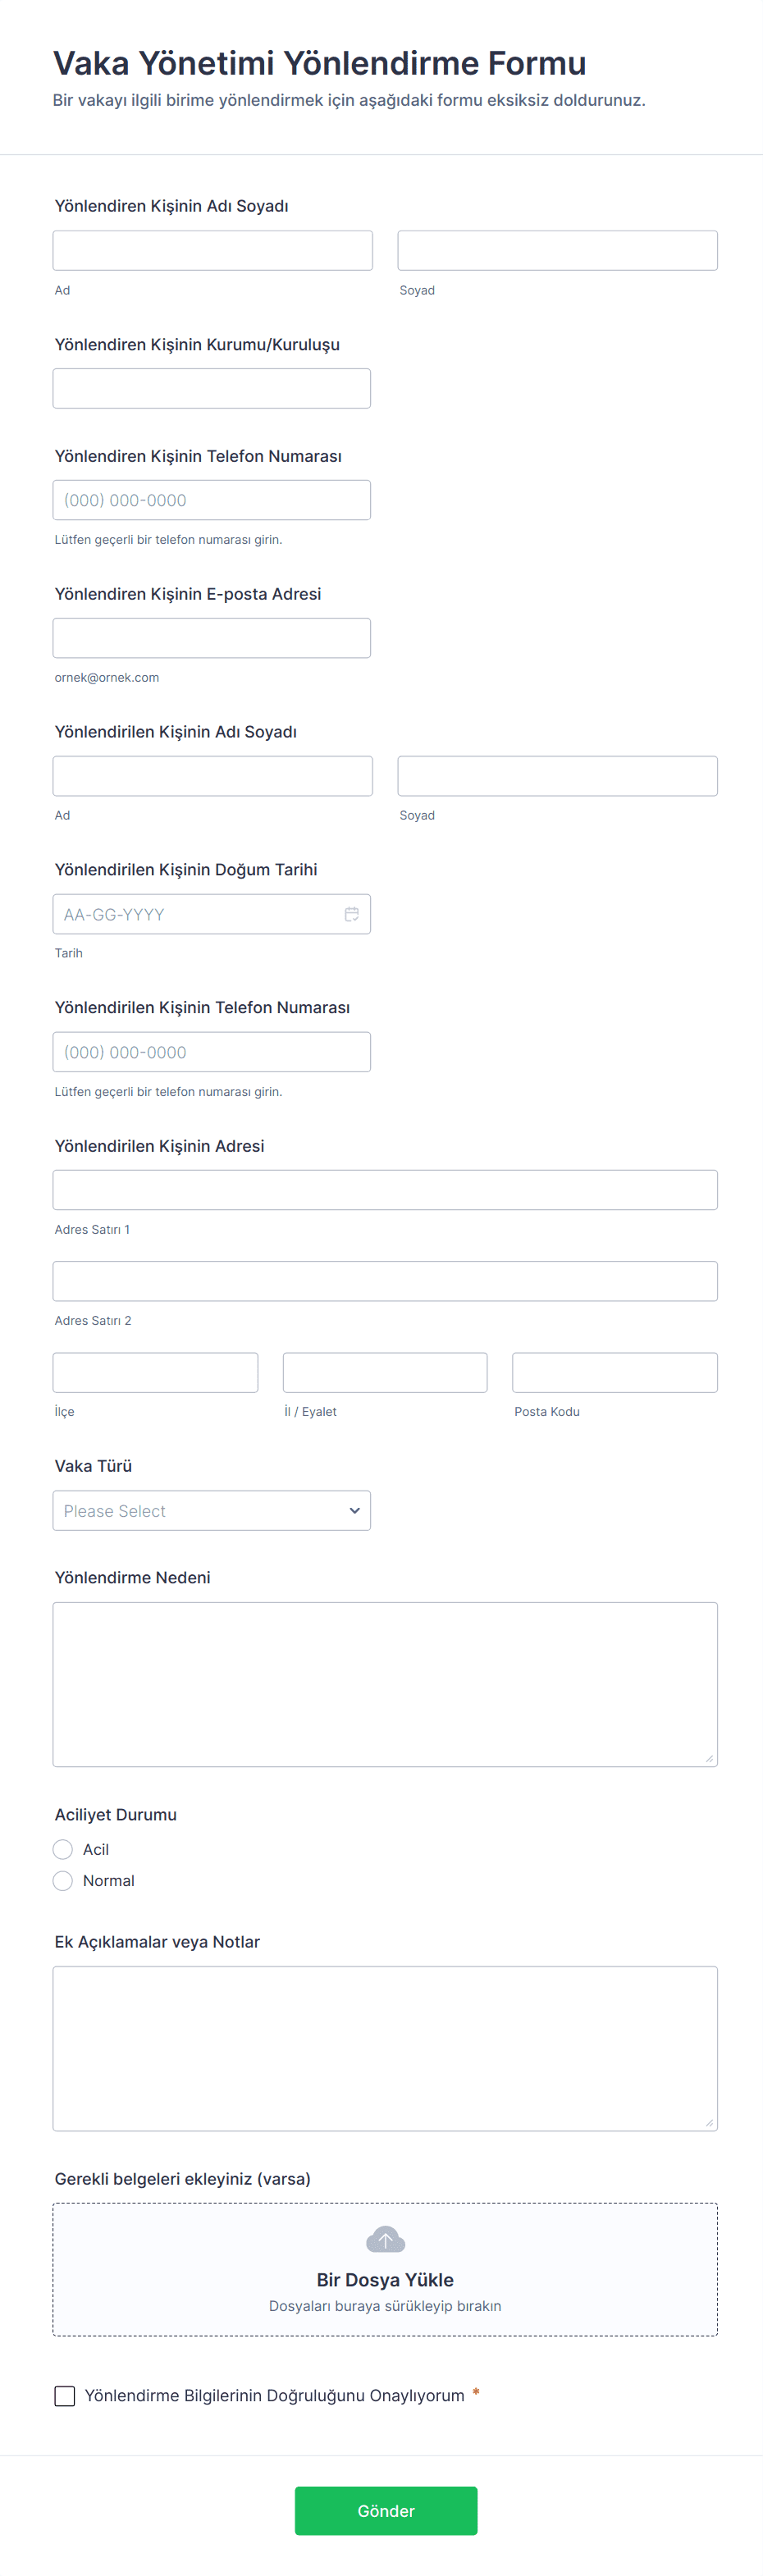This screenshot has width=763, height=2576.
Task: Click the E-posta Adresi input field
Action: [x=211, y=638]
